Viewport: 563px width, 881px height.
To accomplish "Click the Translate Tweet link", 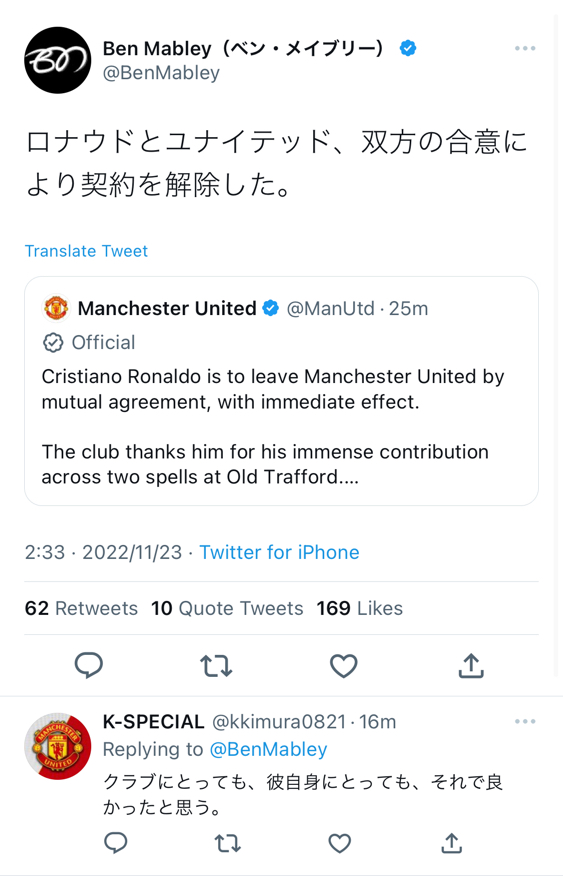I will 86,251.
